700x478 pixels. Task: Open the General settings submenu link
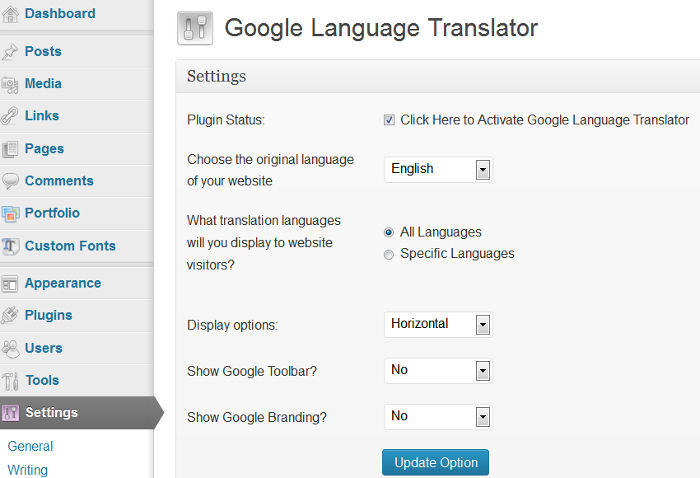tap(30, 446)
